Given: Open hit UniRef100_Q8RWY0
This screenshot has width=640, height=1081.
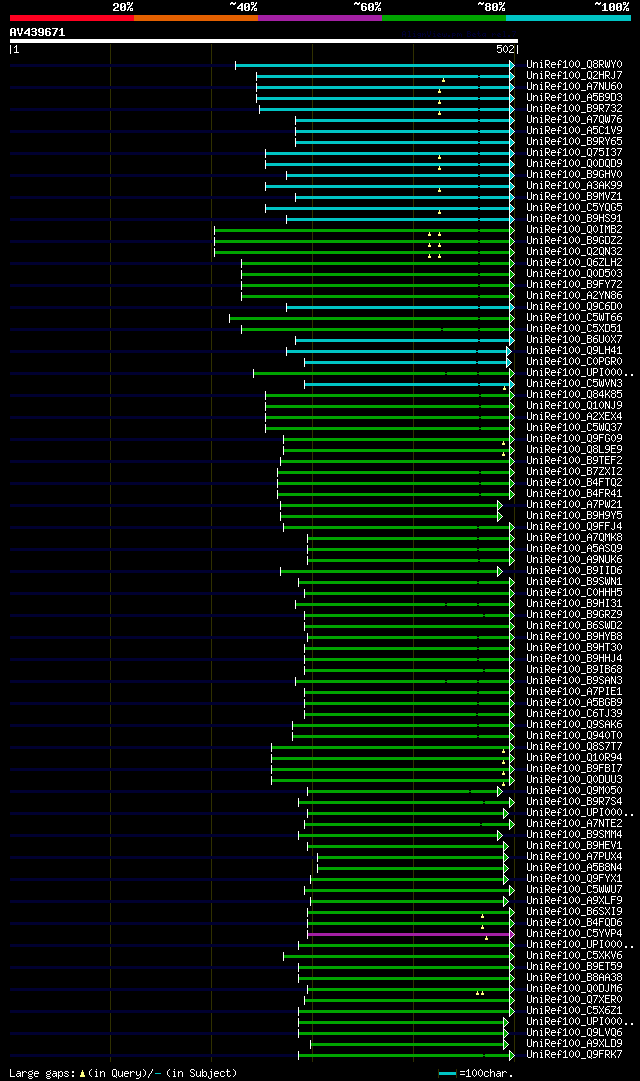Looking at the screenshot, I should tap(574, 65).
